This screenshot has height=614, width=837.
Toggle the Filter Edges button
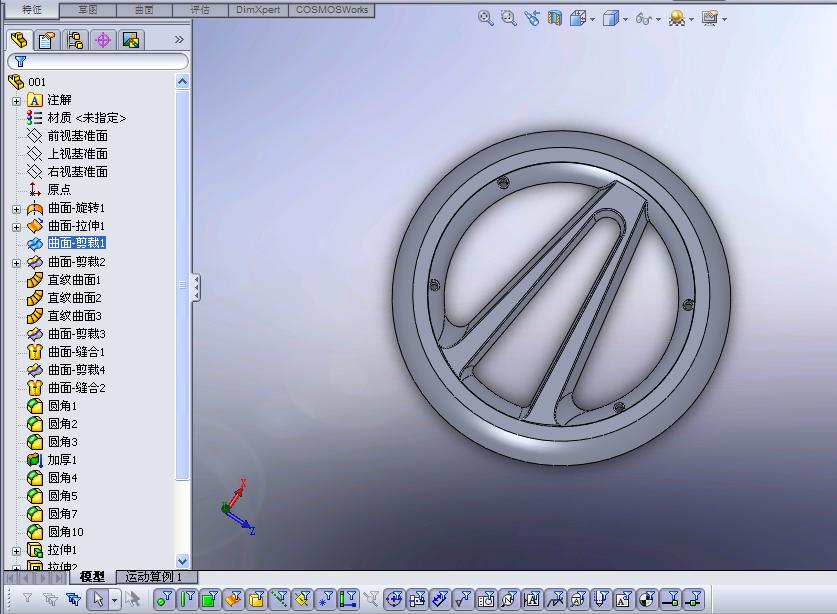187,599
